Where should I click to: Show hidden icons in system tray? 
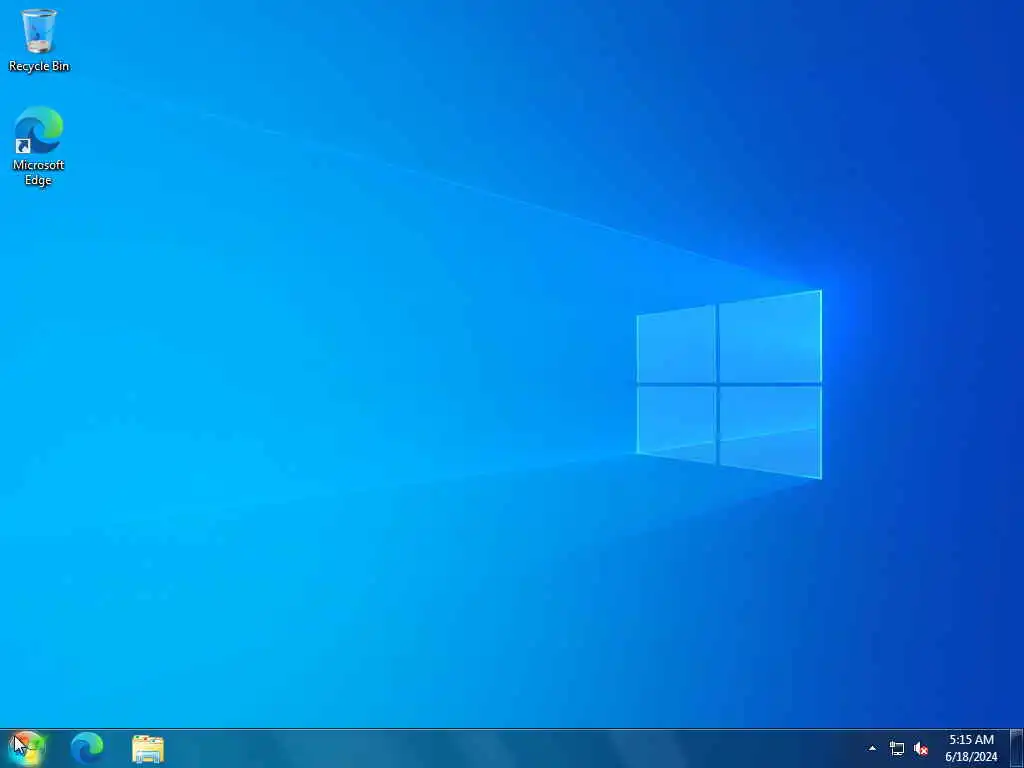point(871,748)
